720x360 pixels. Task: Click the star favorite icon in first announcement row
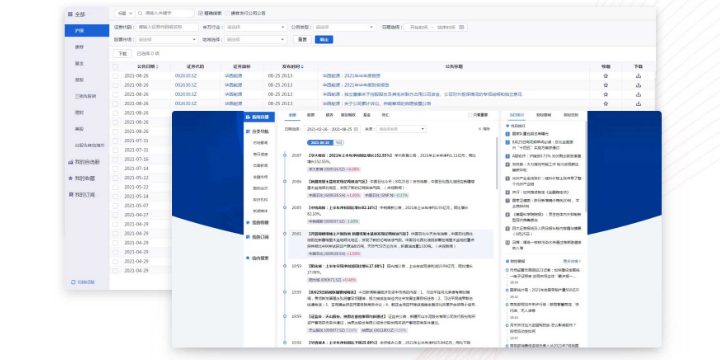[606, 76]
